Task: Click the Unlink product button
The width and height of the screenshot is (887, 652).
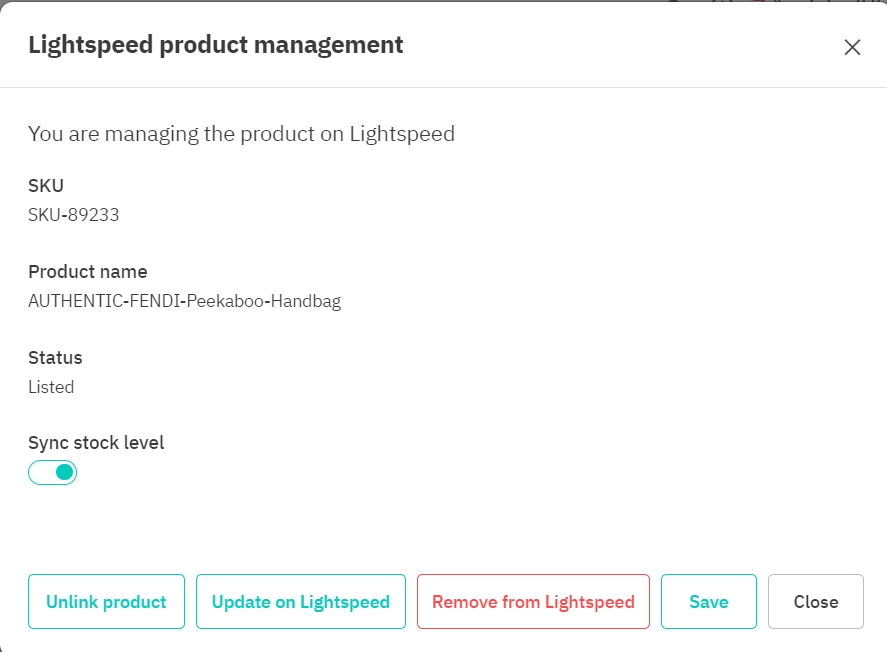Action: [106, 602]
